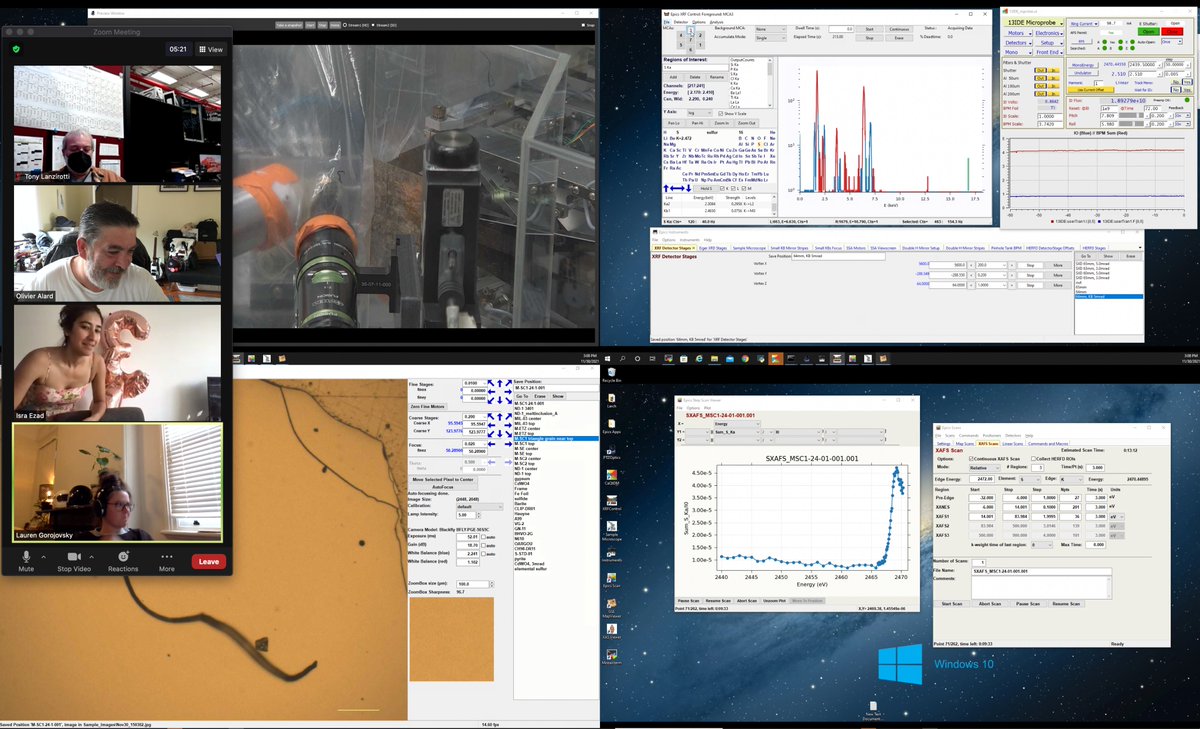Viewport: 1200px width, 729px height.
Task: Open Y Axis log scale dropdown
Action: pyautogui.click(x=699, y=113)
